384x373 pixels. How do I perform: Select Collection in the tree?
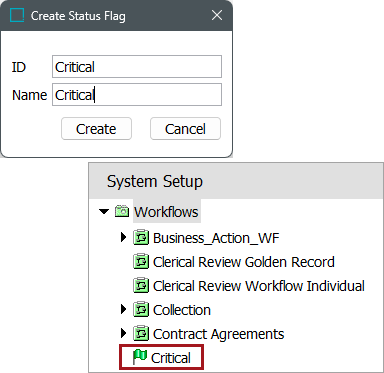coord(182,310)
